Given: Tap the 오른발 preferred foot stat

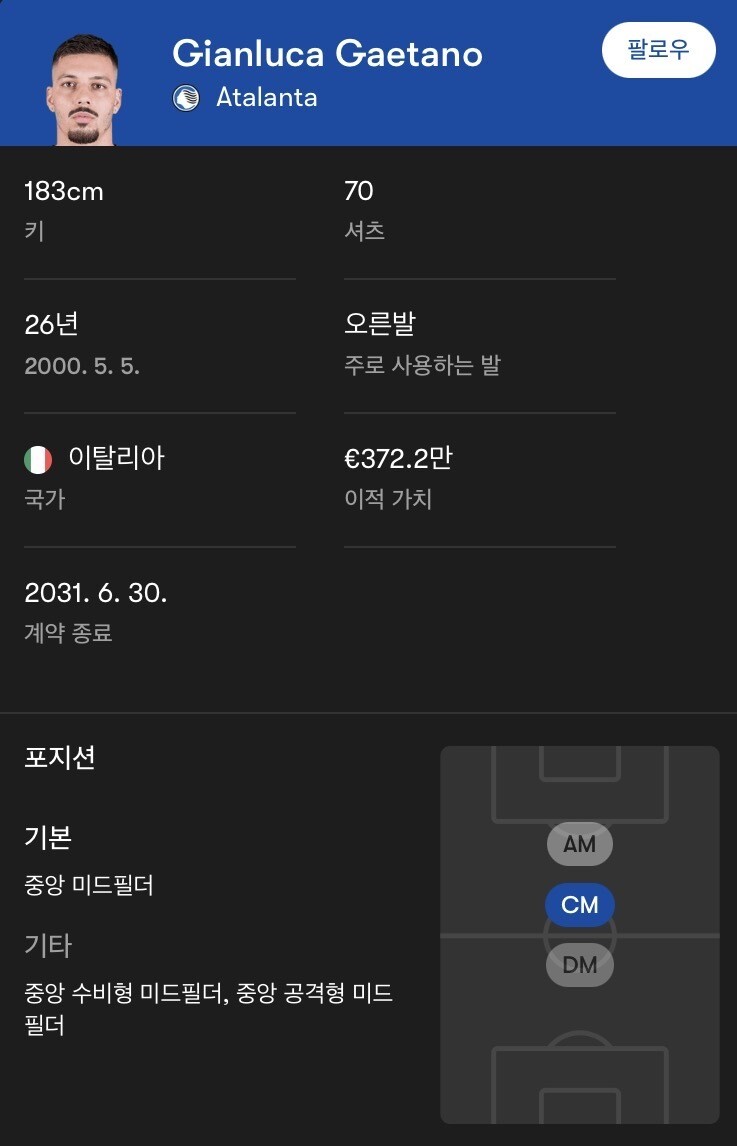Looking at the screenshot, I should coord(379,325).
